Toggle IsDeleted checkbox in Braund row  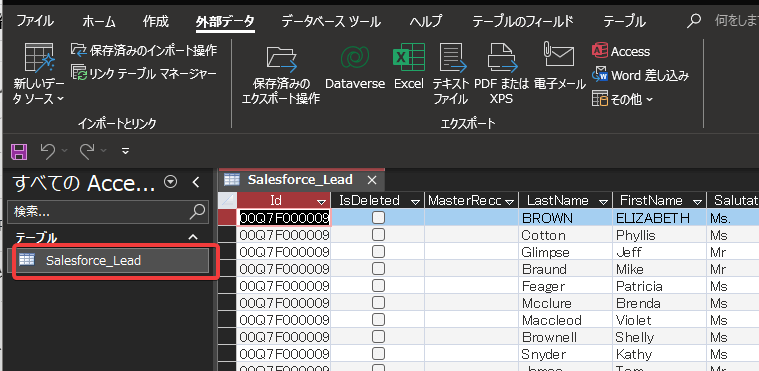[x=378, y=269]
